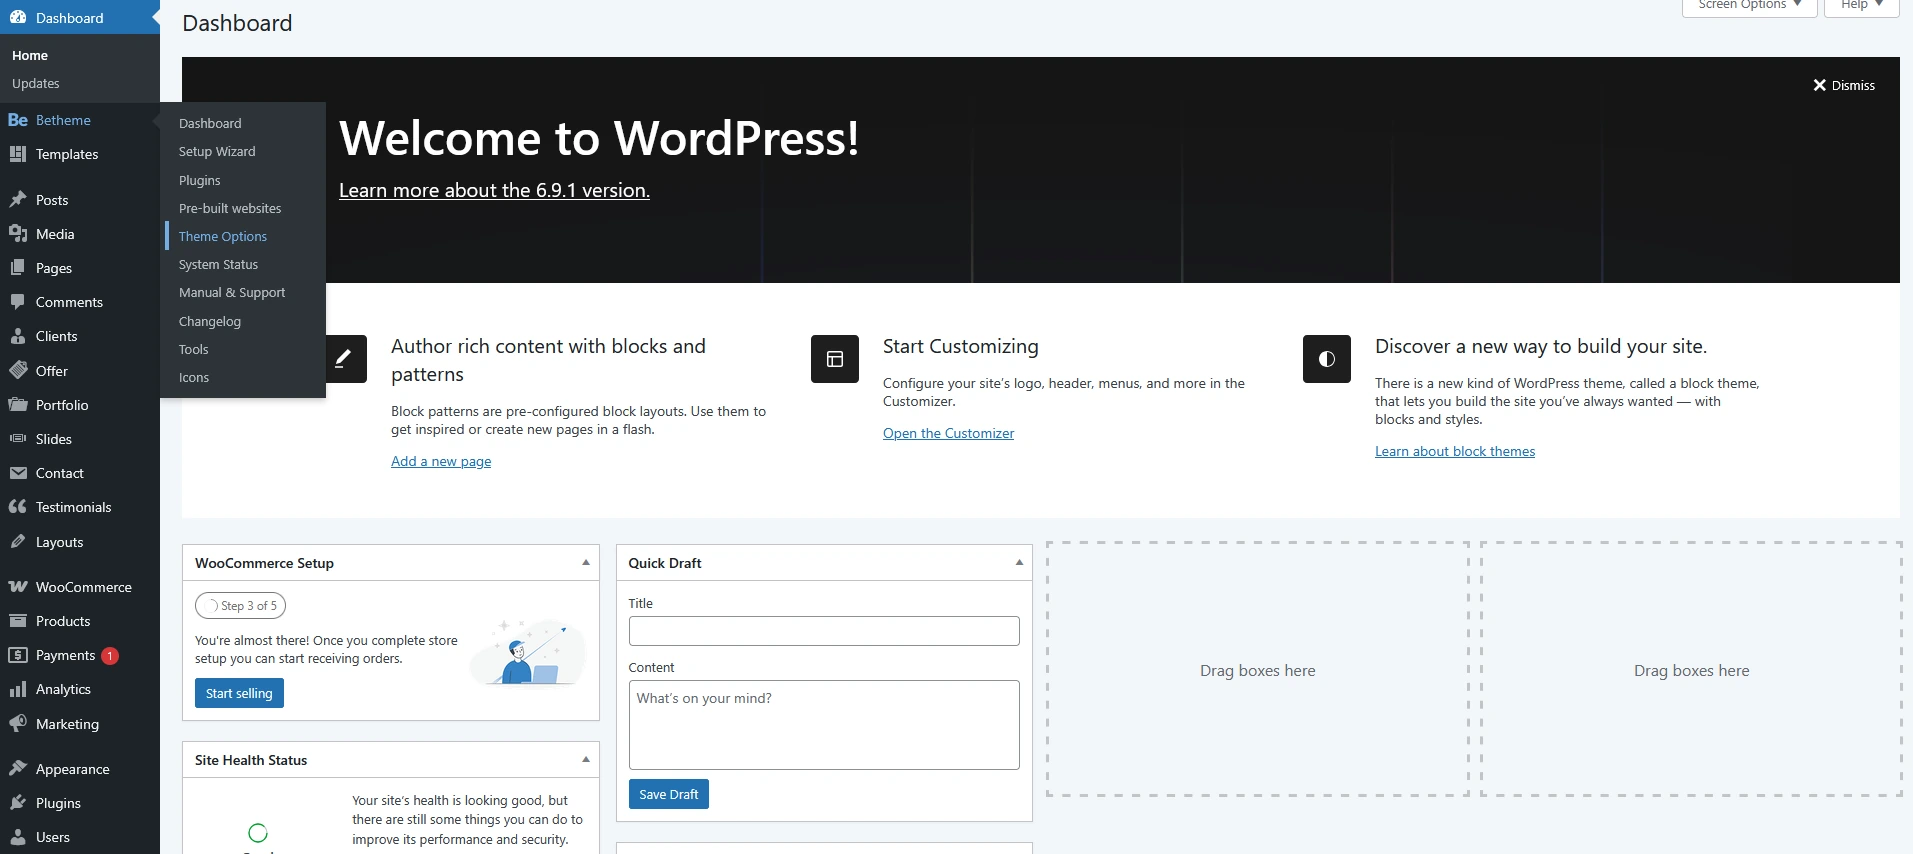Click the Appearance paintbrush icon
This screenshot has height=854, width=1913.
click(18, 769)
